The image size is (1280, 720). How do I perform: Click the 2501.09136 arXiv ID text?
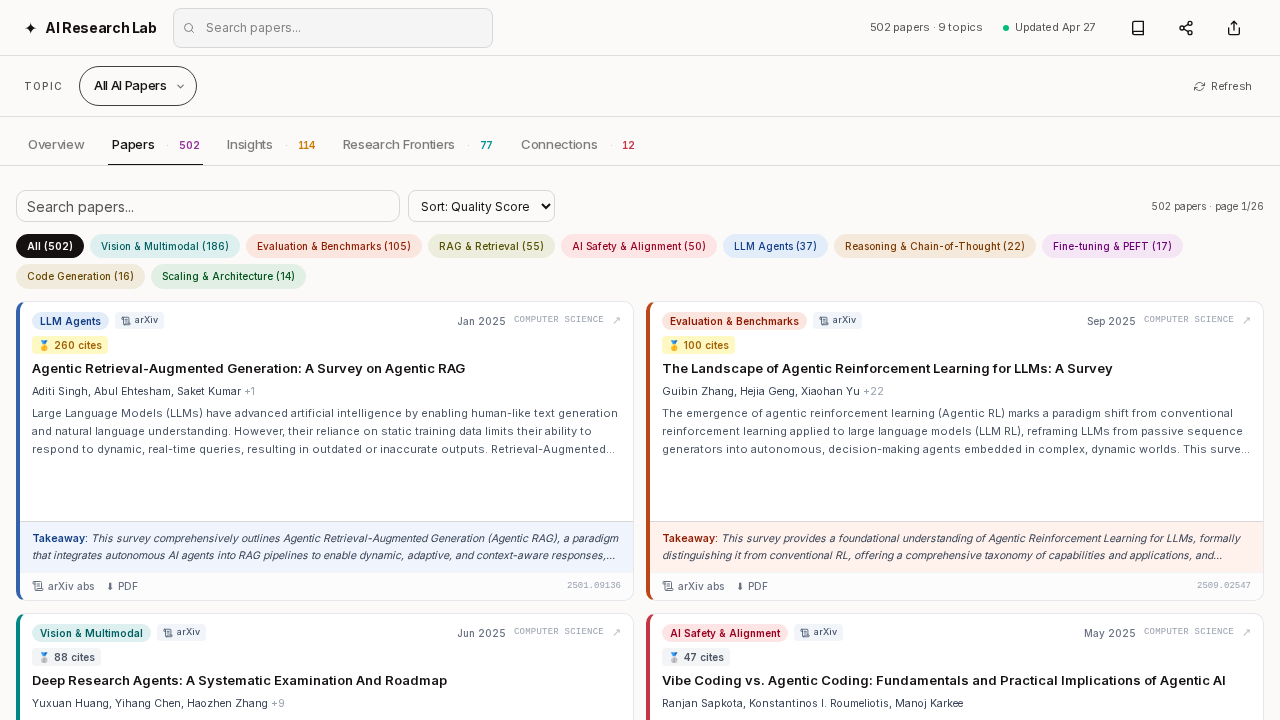pos(594,586)
